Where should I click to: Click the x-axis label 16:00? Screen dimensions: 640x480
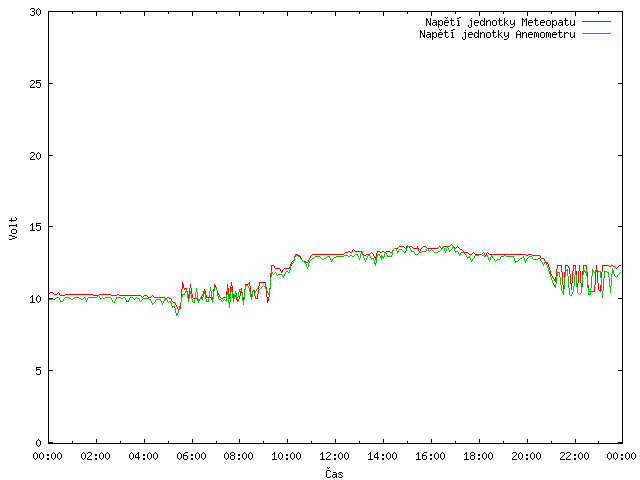(x=430, y=456)
